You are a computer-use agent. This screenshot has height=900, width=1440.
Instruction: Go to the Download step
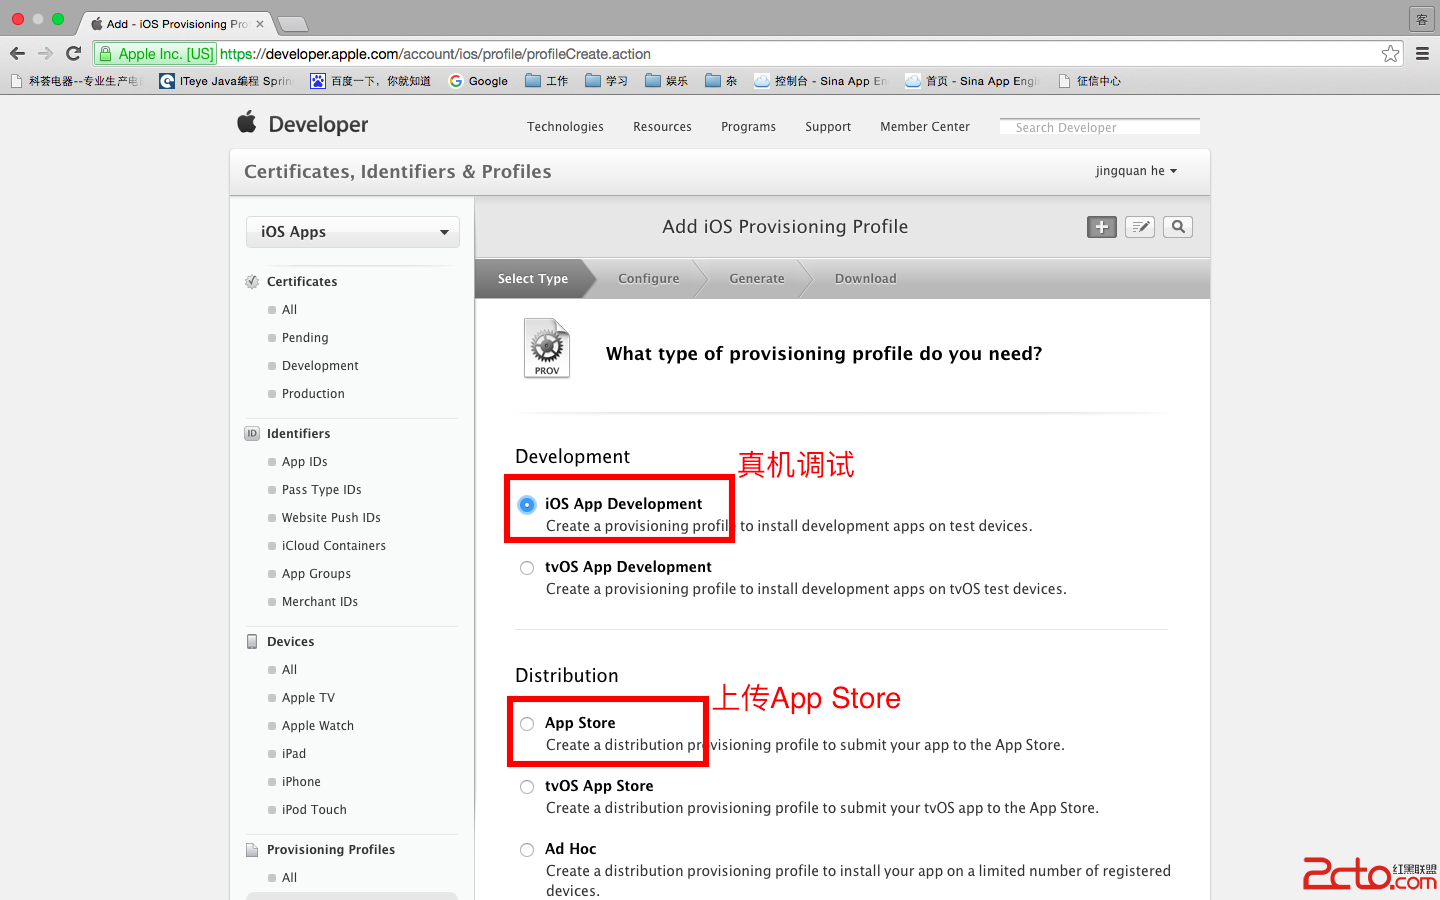pos(866,279)
